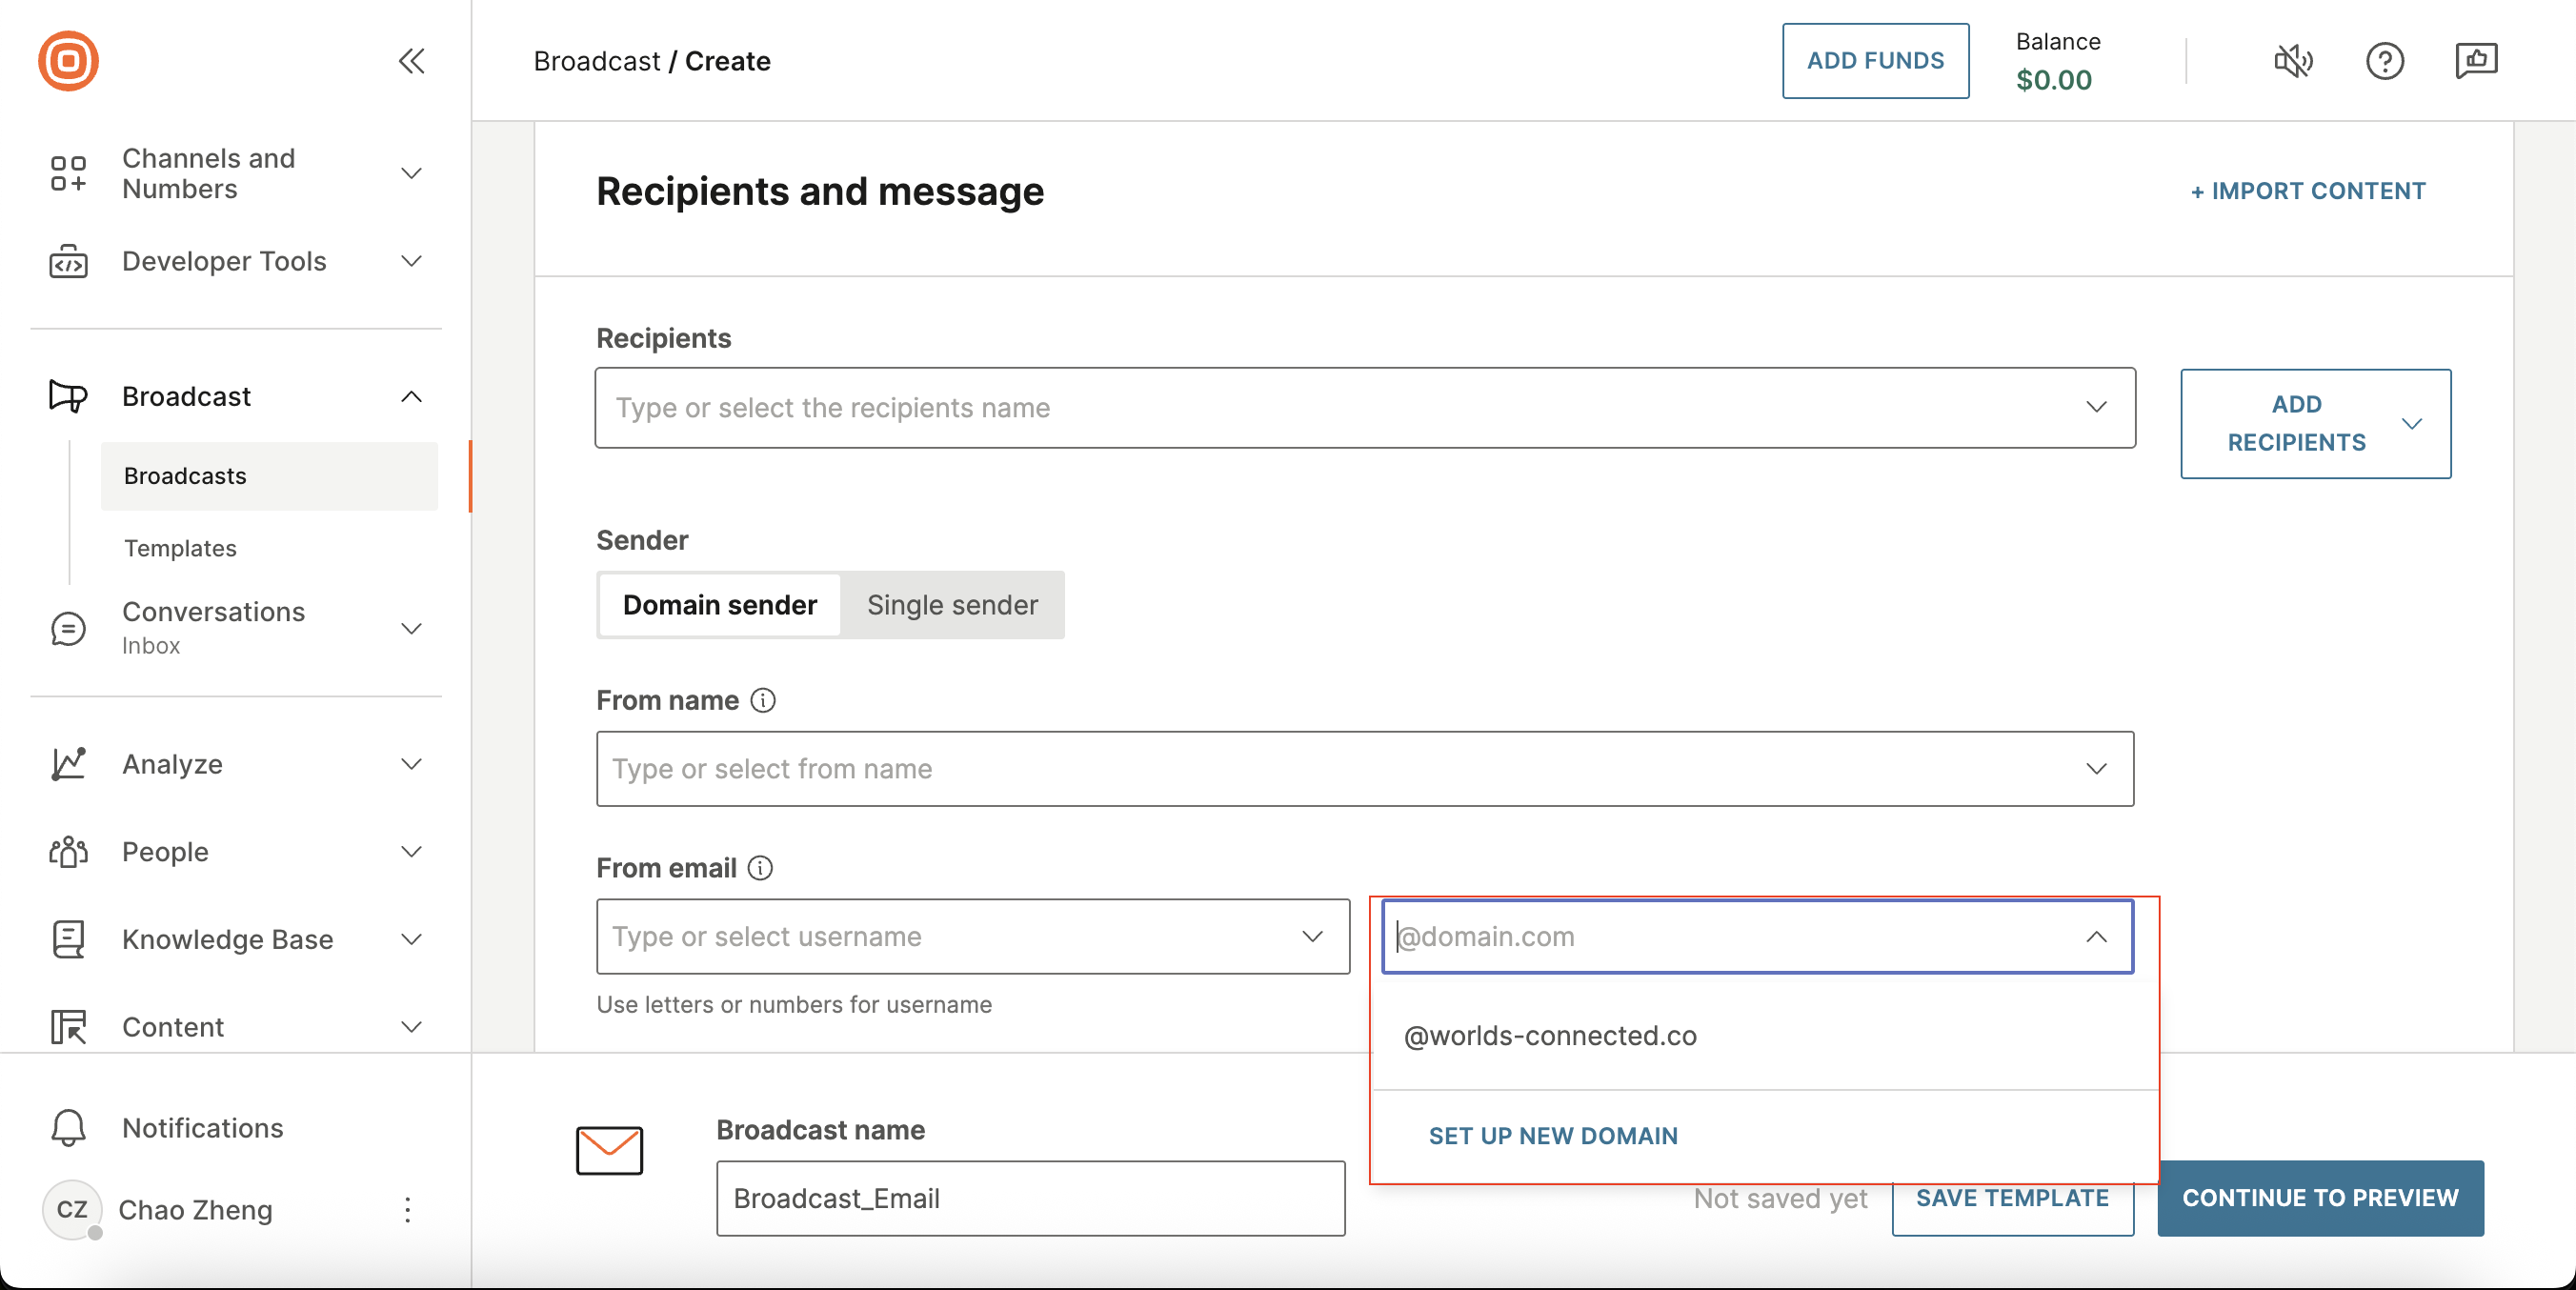Click the $0.00 balance amount

coord(2053,79)
